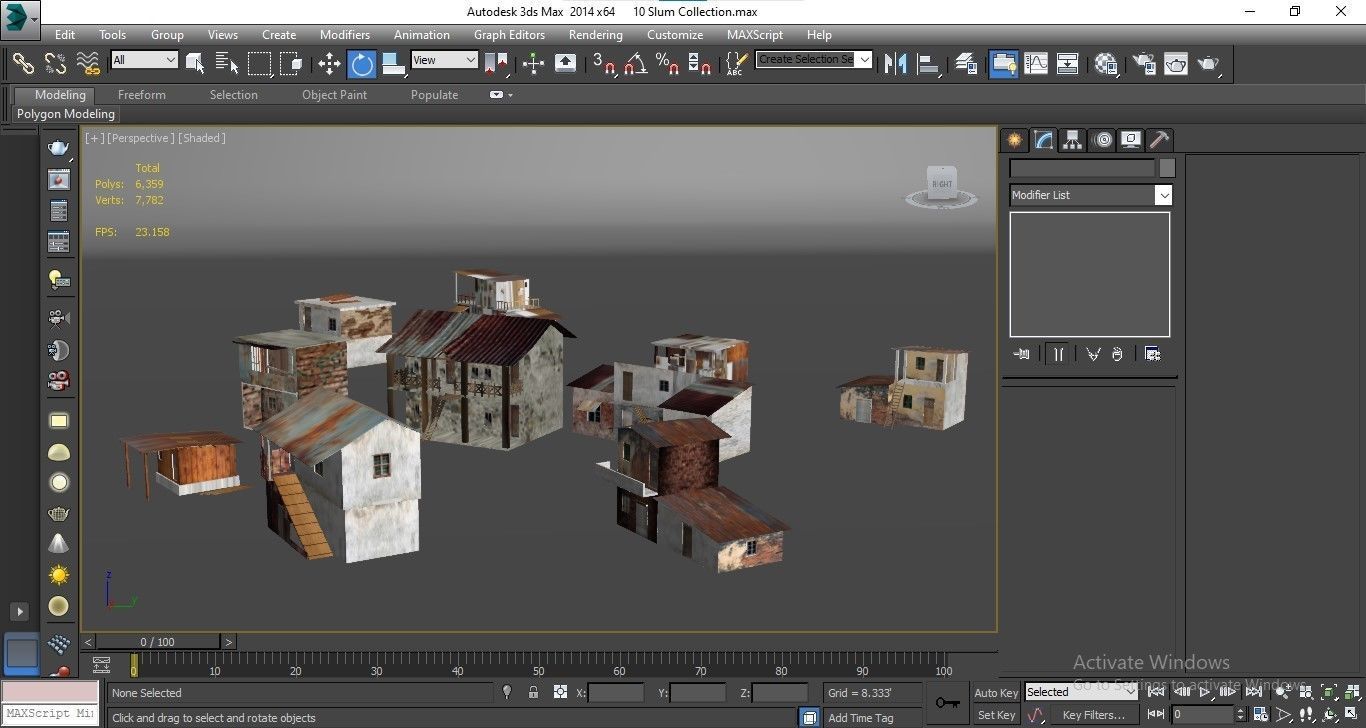Activate the Select and Scale tool

point(394,63)
